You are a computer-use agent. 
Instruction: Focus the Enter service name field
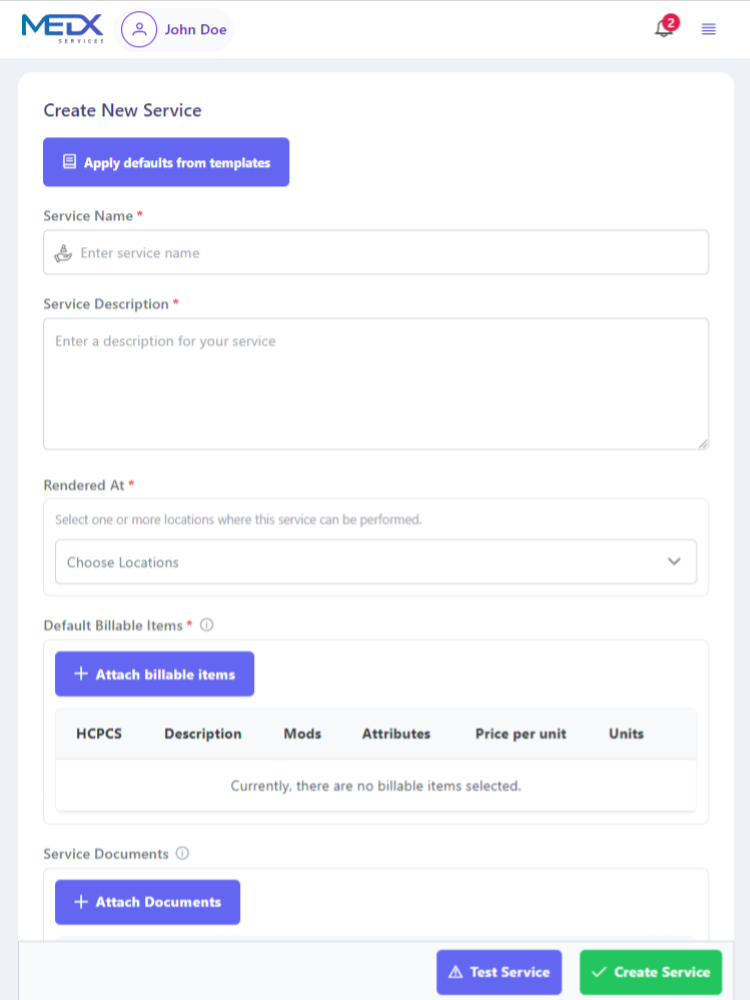point(390,253)
